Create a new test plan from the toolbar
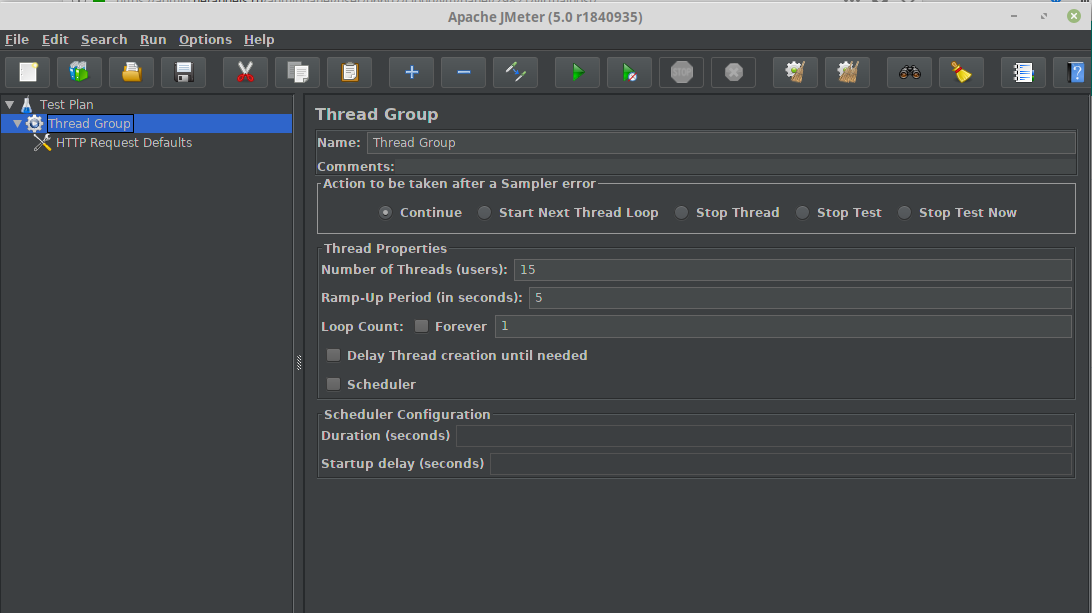 29,72
